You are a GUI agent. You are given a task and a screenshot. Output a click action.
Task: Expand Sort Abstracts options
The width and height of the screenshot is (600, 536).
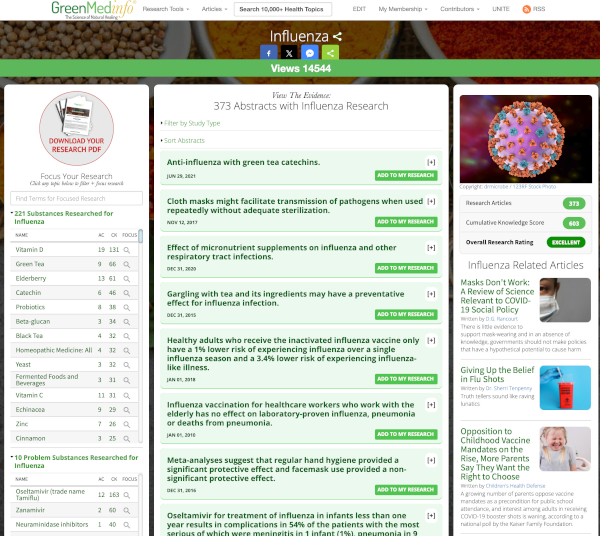(184, 140)
